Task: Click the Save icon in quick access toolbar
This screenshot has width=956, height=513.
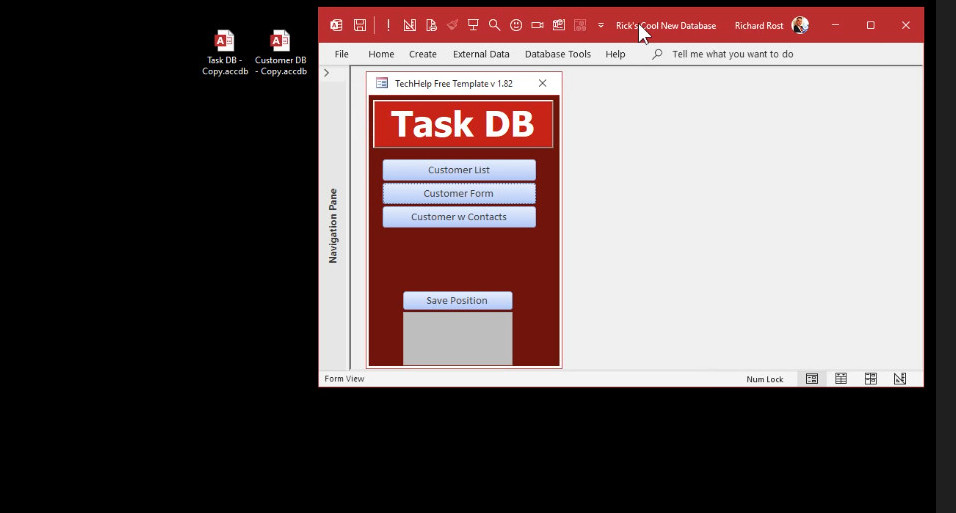Action: coord(359,25)
